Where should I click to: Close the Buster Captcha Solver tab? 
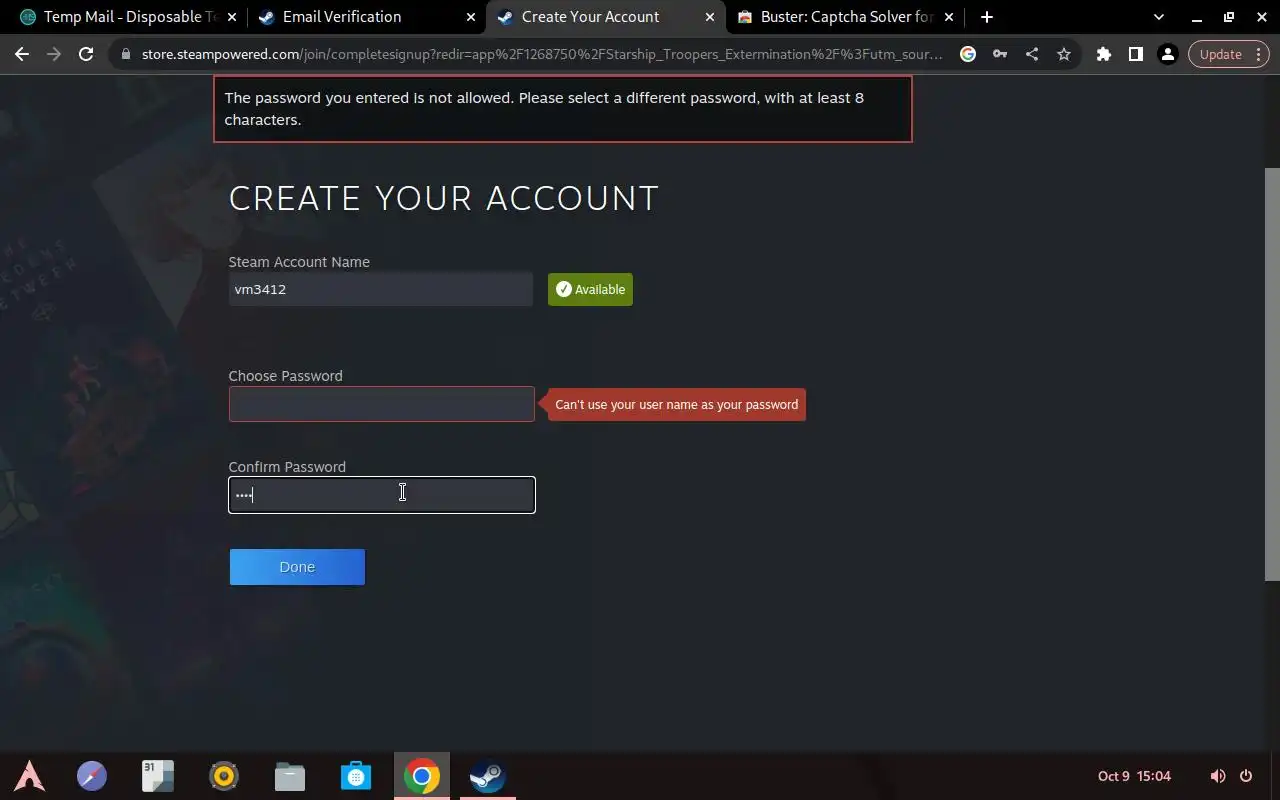click(x=949, y=17)
